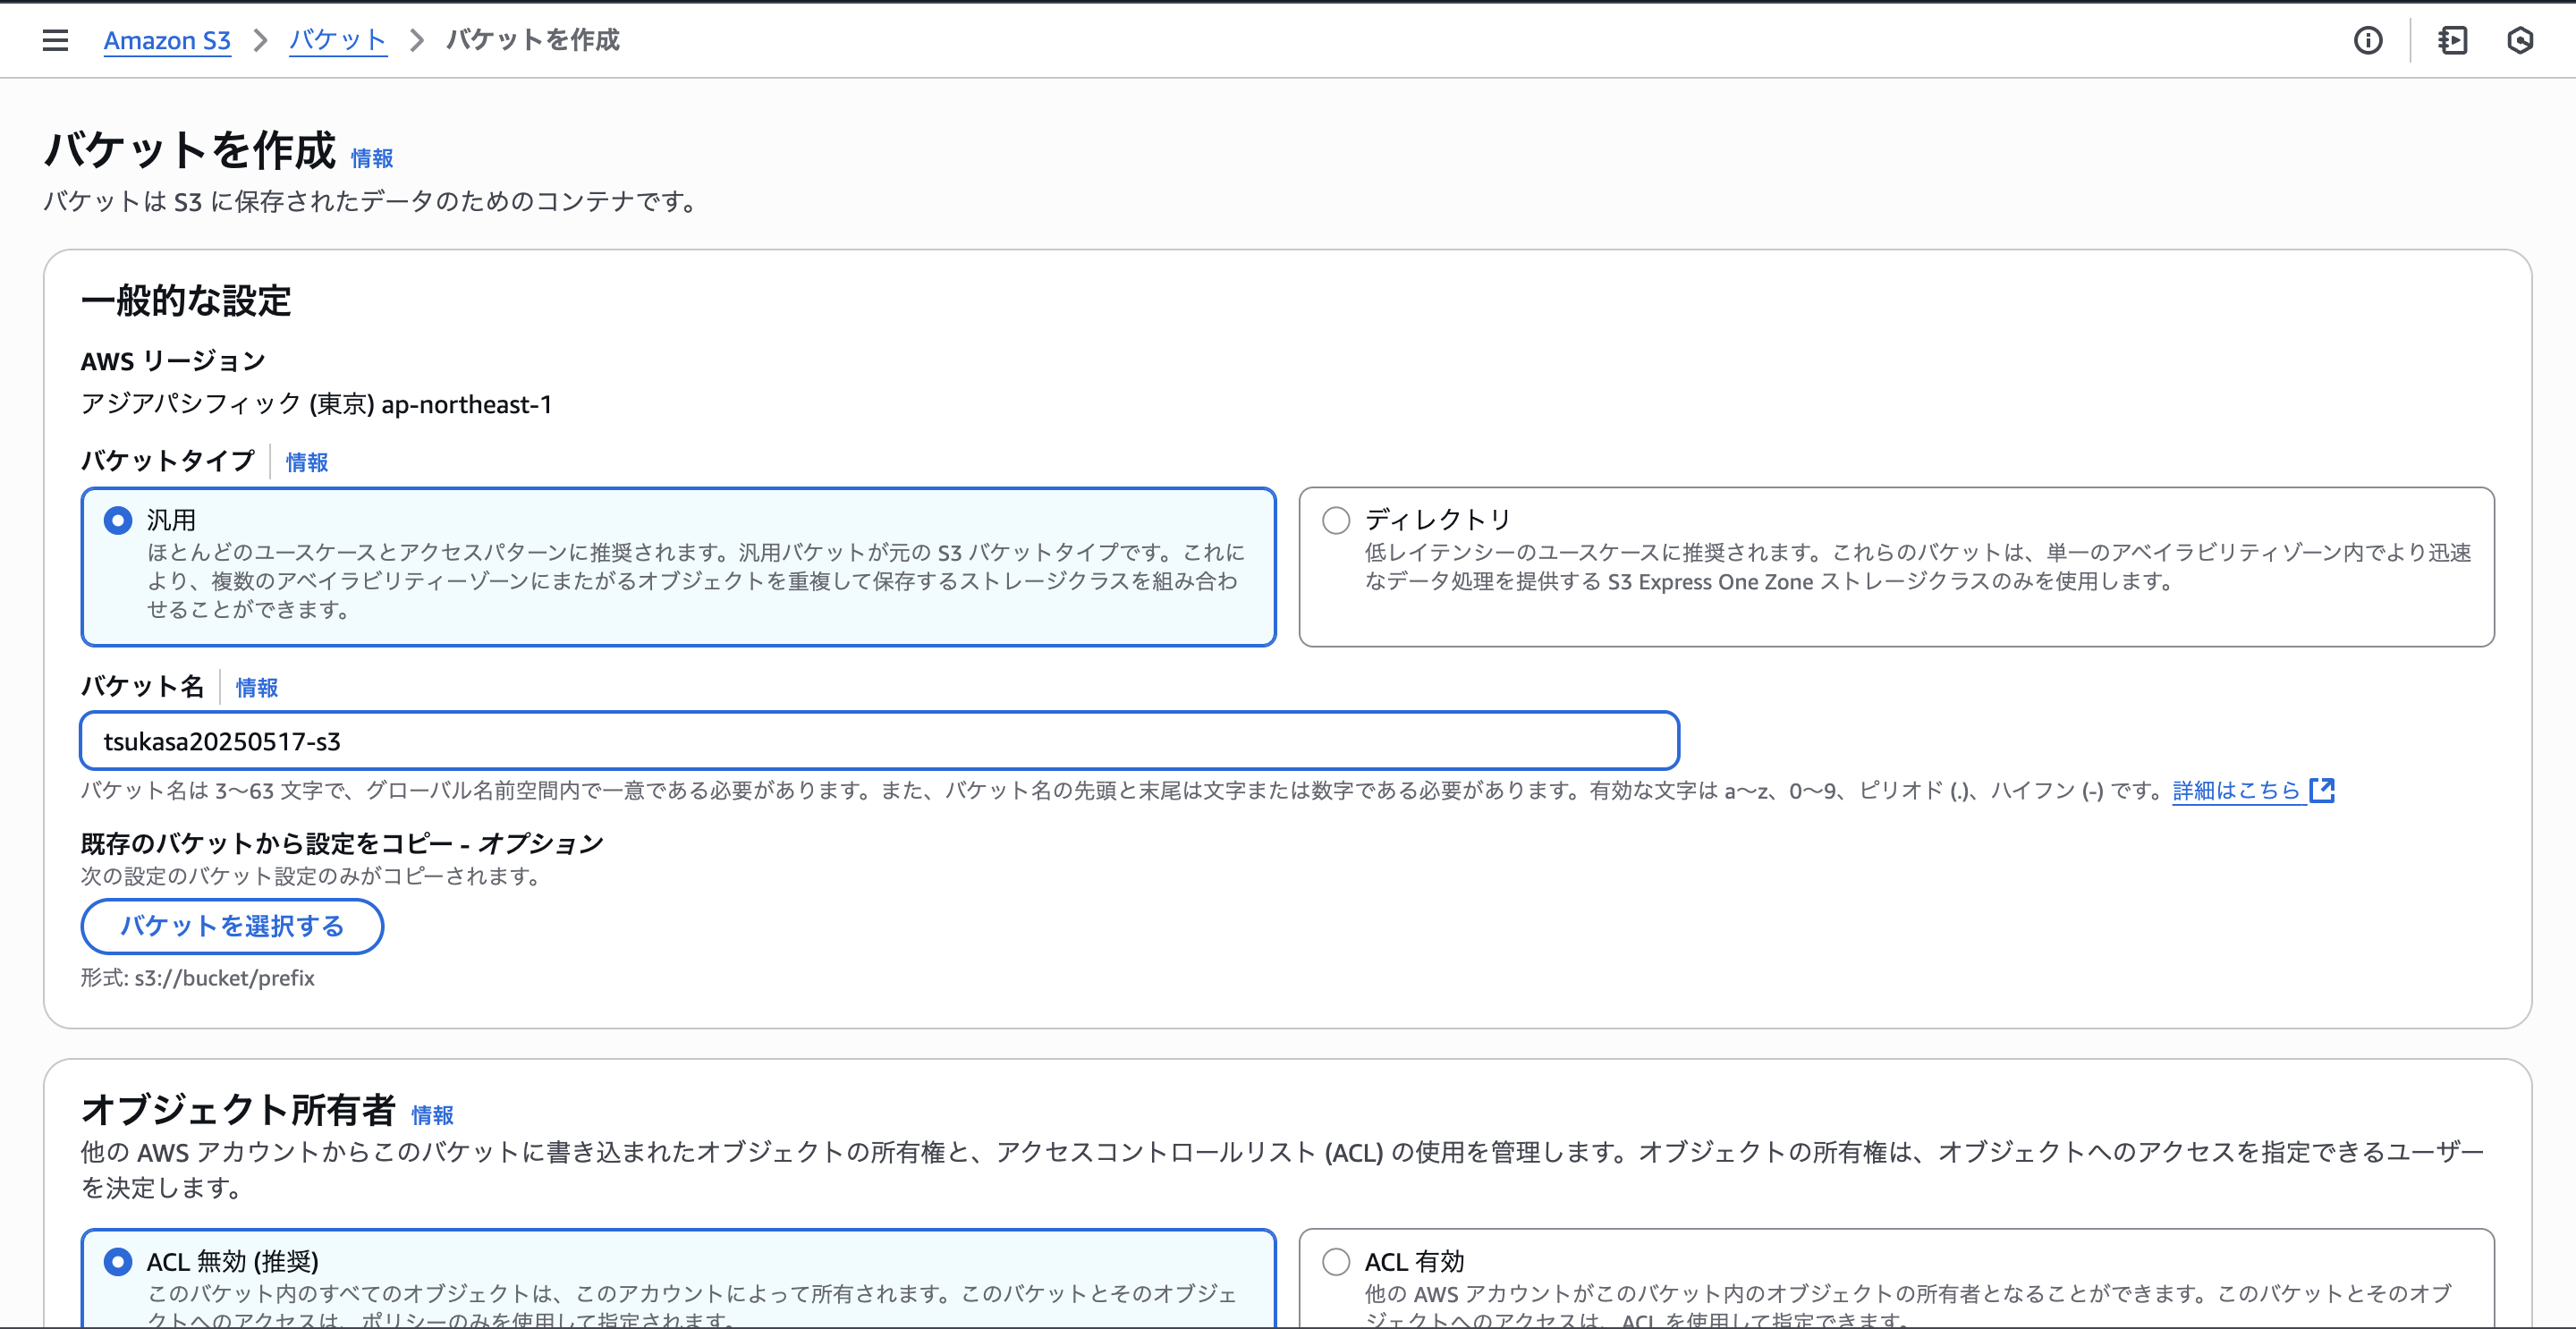Click breadcrumb chevron after Amazon S3
Image resolution: width=2576 pixels, height=1329 pixels.
click(x=260, y=40)
